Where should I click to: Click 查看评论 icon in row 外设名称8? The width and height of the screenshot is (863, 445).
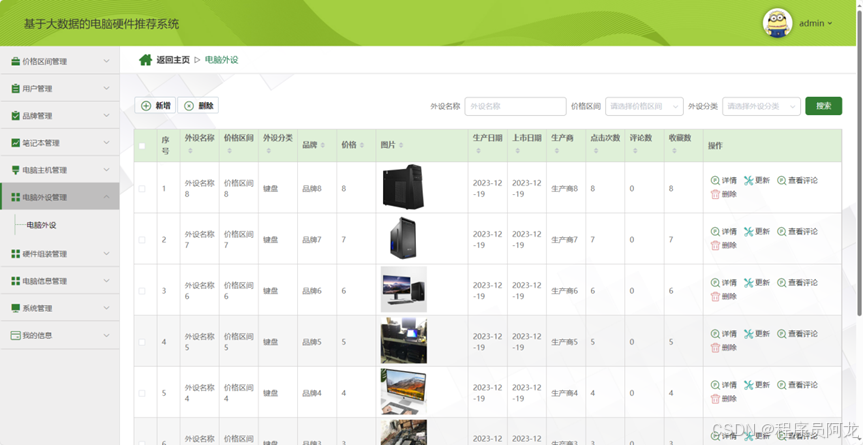(x=782, y=180)
